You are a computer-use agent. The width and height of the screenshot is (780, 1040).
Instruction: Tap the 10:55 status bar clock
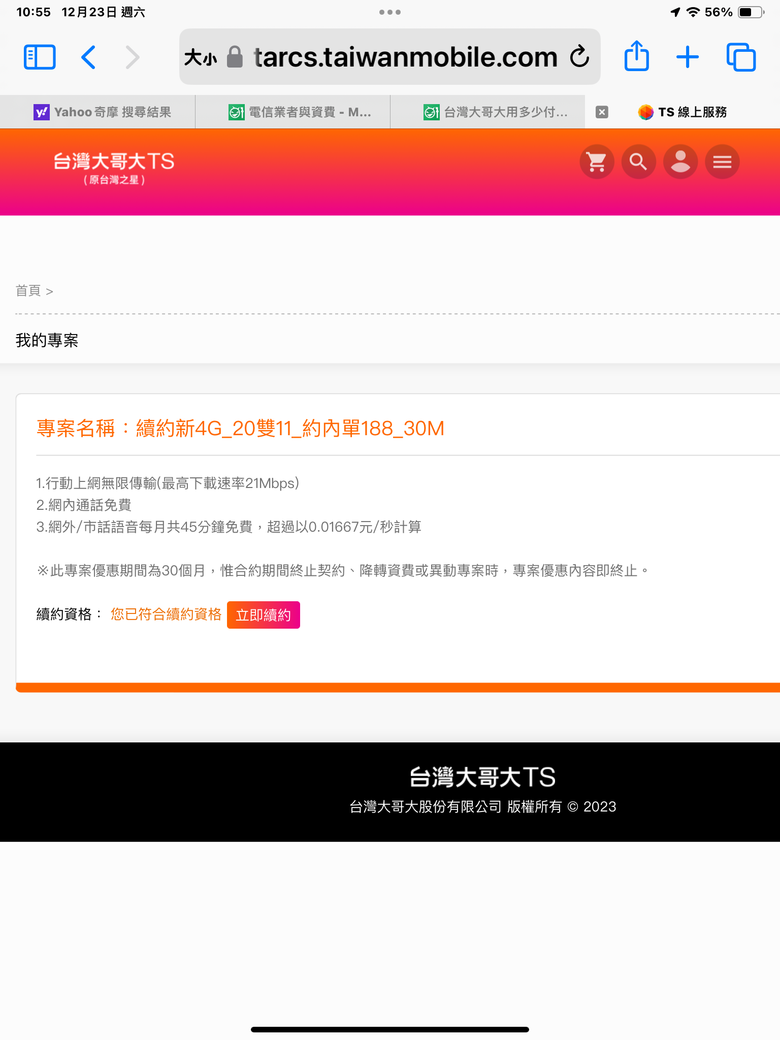[x=34, y=12]
